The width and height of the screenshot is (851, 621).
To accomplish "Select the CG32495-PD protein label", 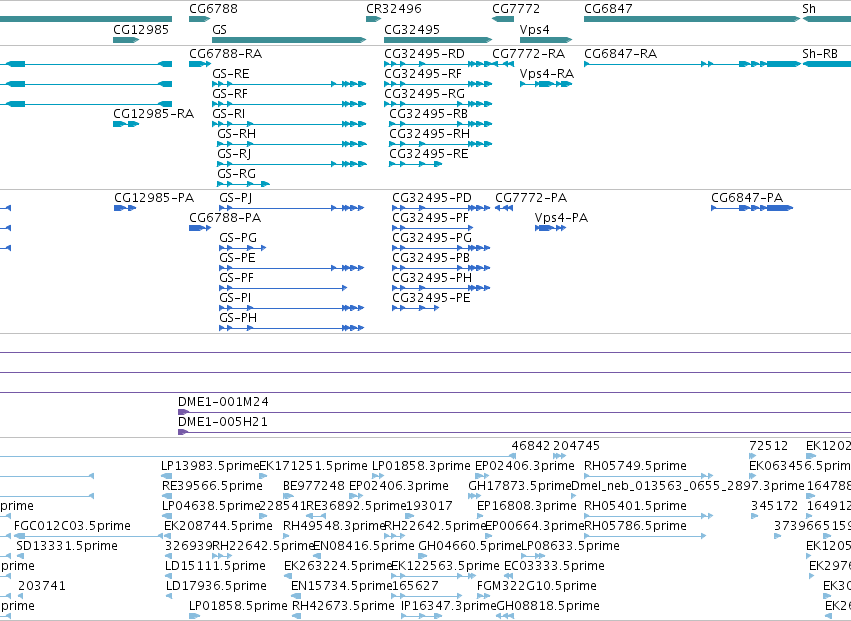I will pos(432,198).
